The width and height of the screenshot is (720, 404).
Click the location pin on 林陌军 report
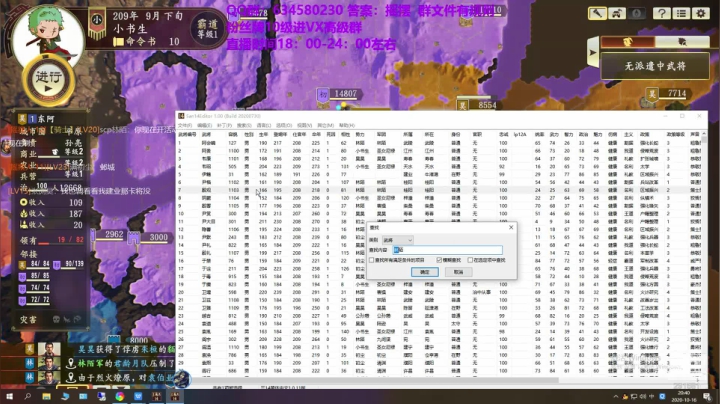(71, 363)
